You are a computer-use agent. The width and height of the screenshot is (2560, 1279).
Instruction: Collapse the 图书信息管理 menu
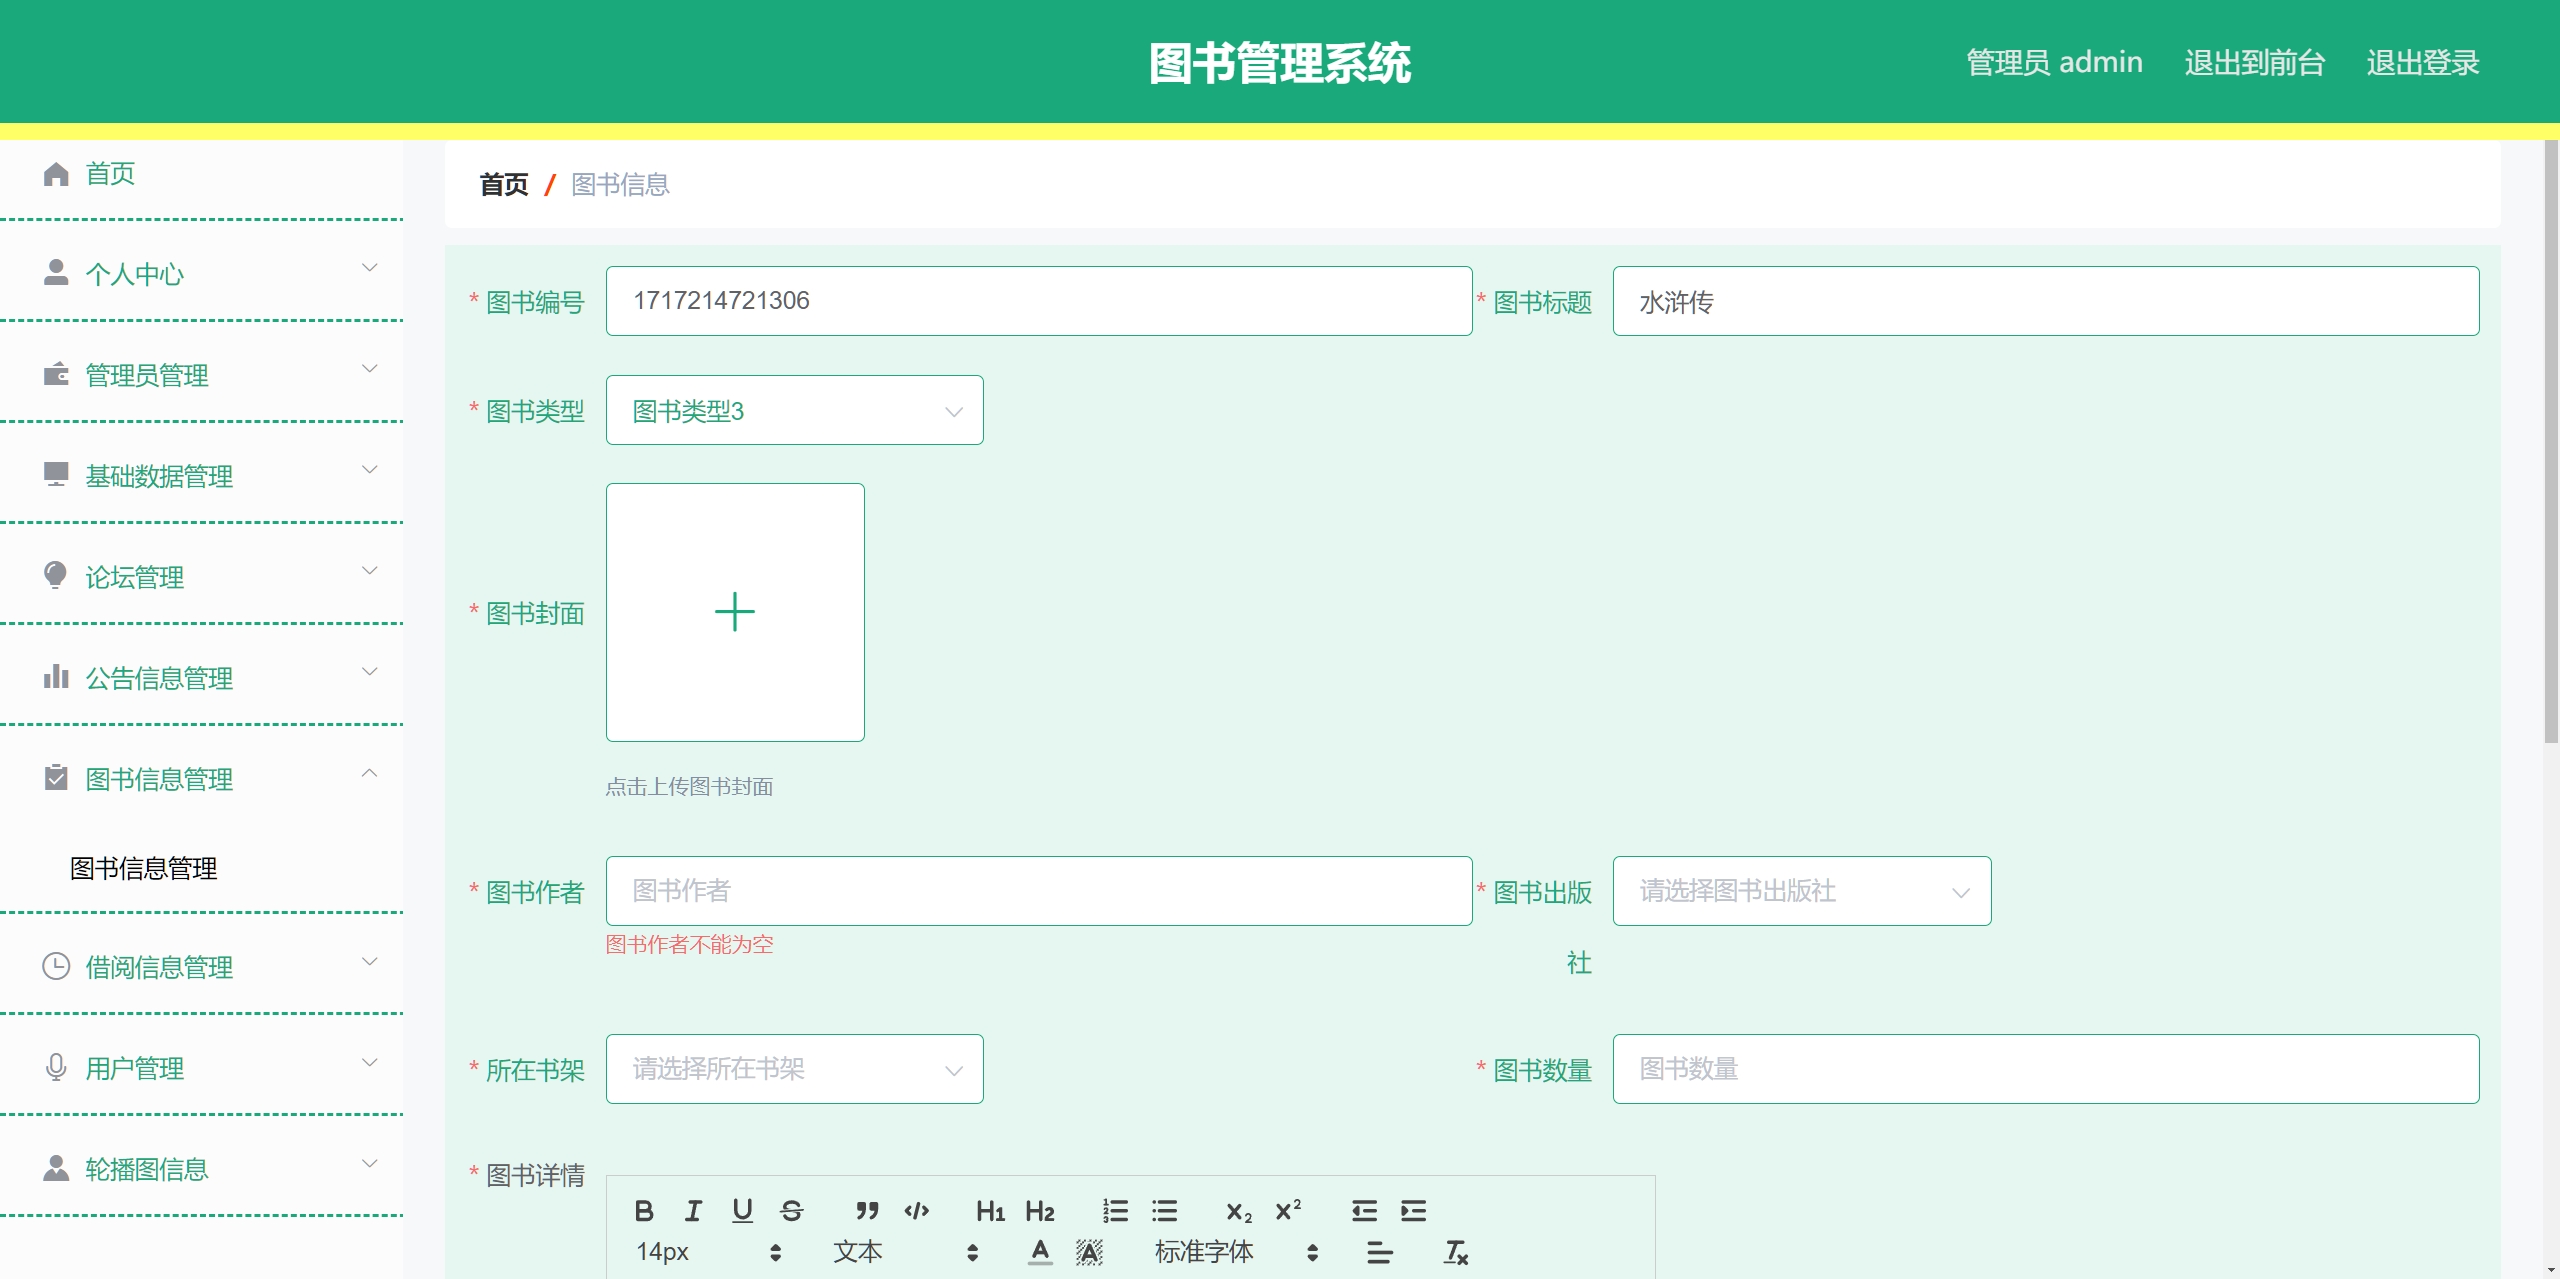[369, 773]
